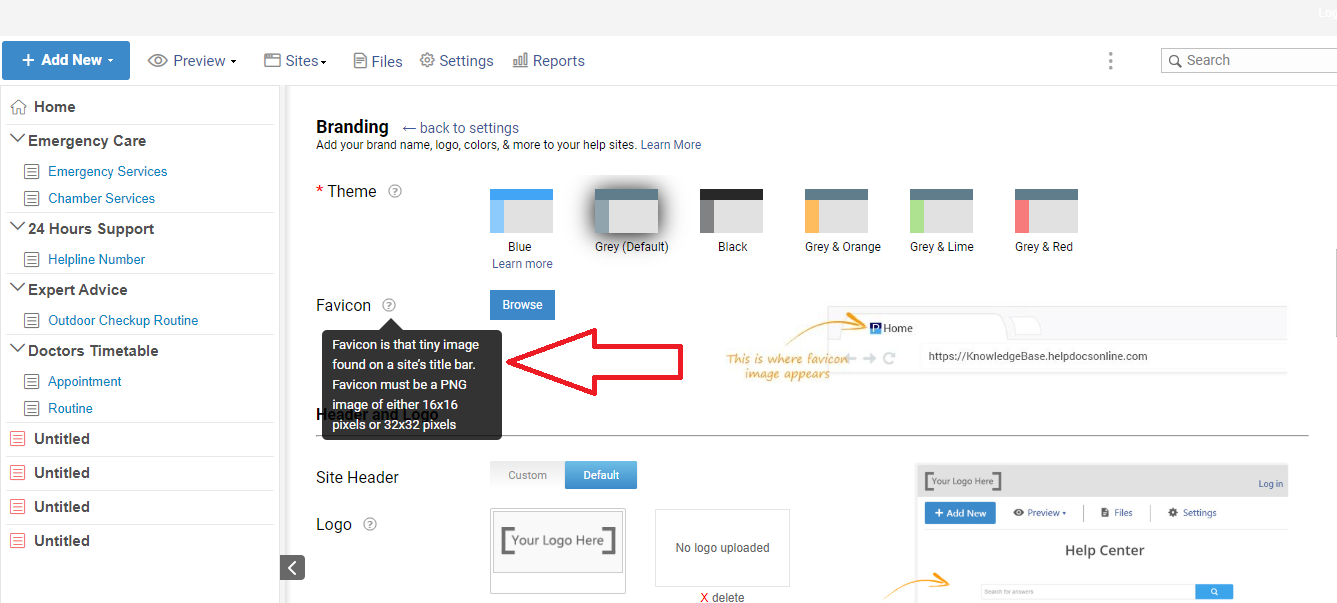
Task: Go to the Reports menu item
Action: [x=548, y=61]
